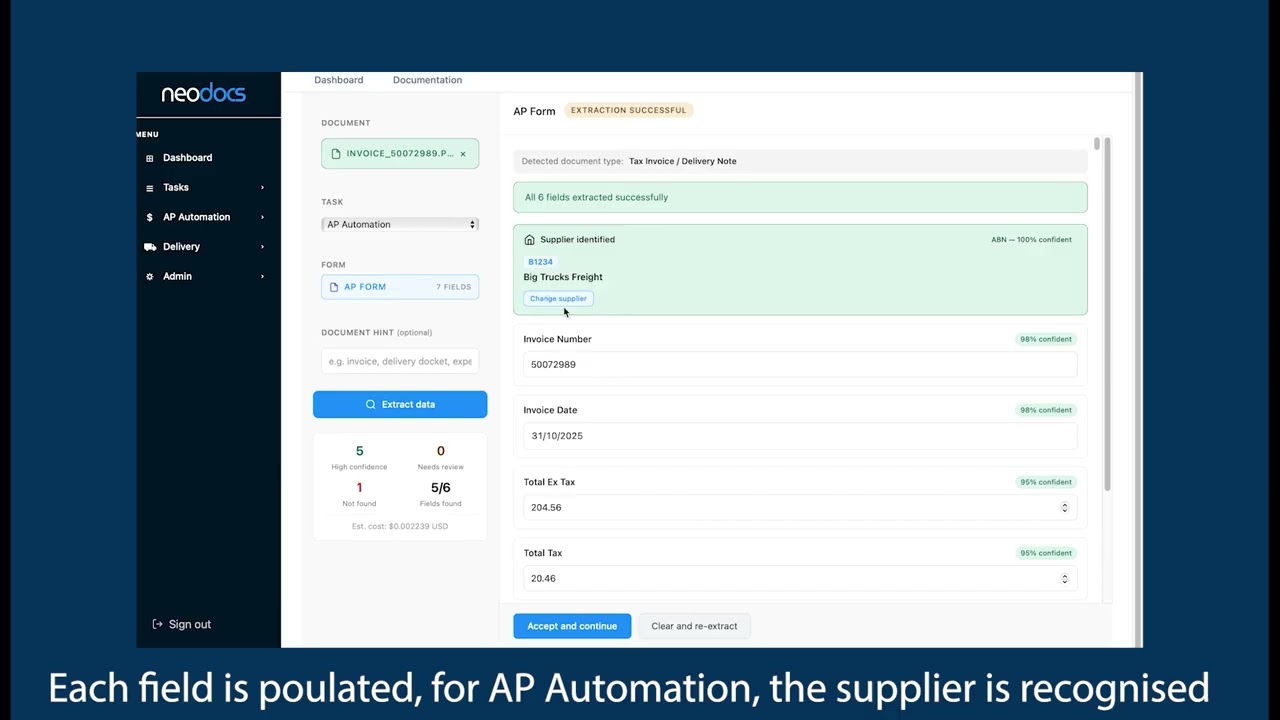Expand the AP Automation sidebar chevron

click(x=262, y=217)
